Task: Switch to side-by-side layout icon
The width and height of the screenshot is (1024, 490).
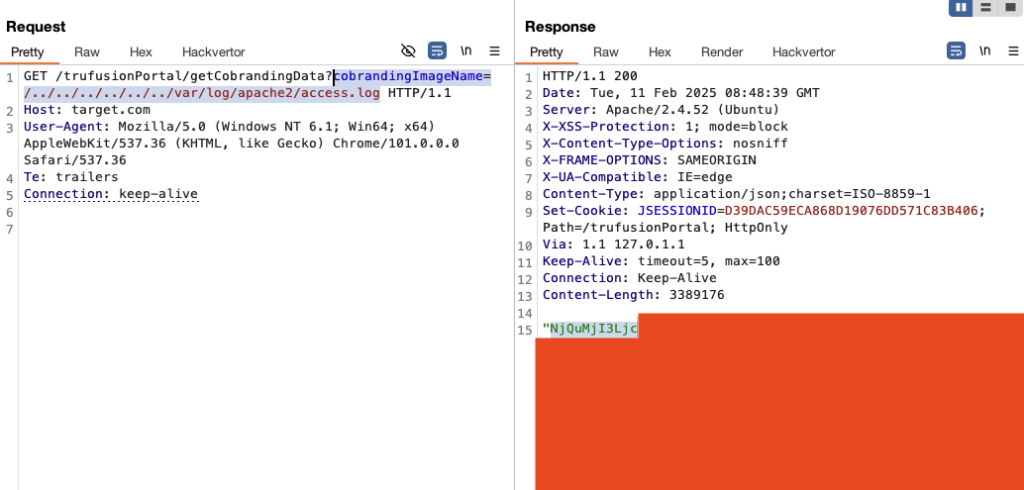Action: 961,7
